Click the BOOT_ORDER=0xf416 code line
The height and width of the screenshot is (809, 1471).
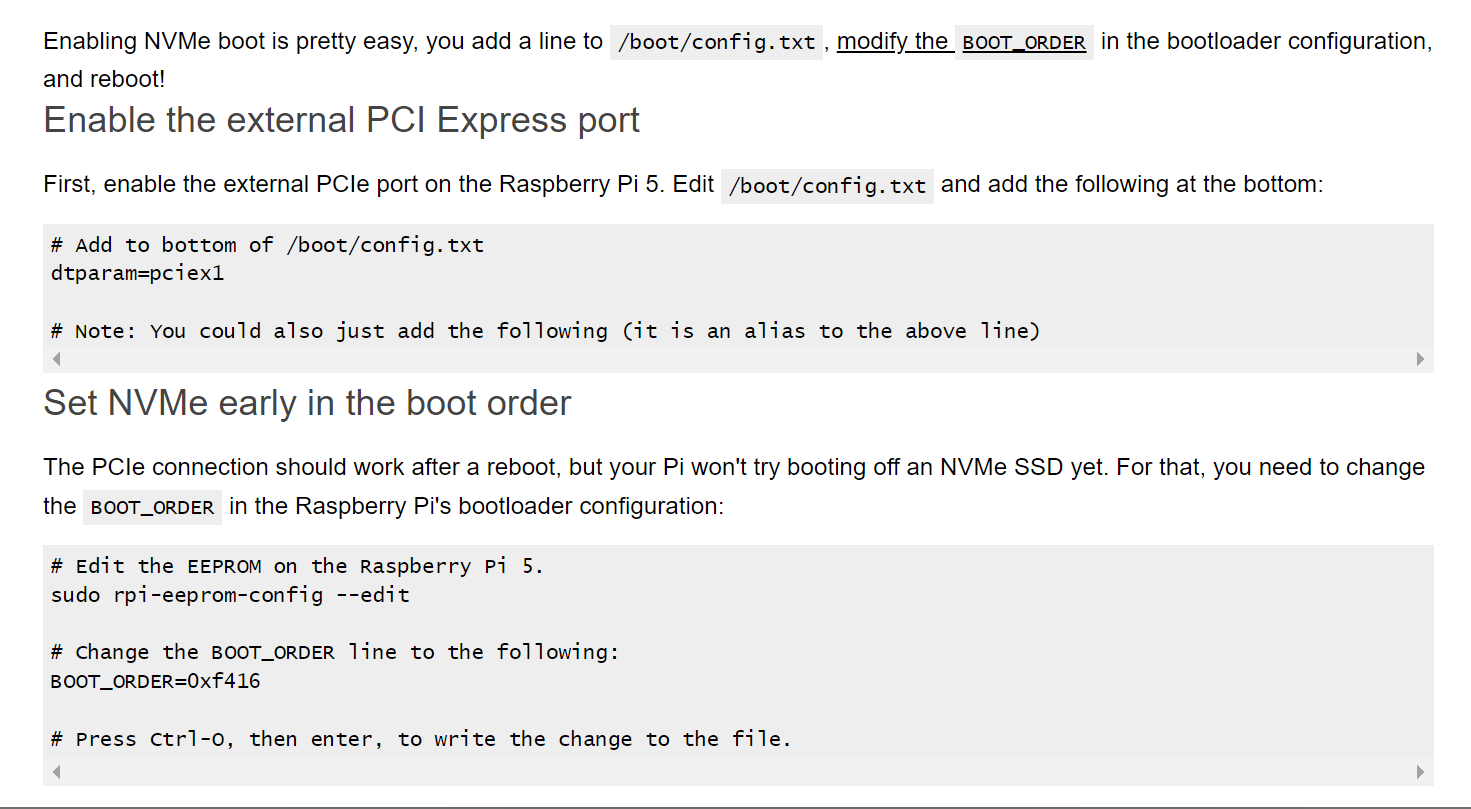155,682
